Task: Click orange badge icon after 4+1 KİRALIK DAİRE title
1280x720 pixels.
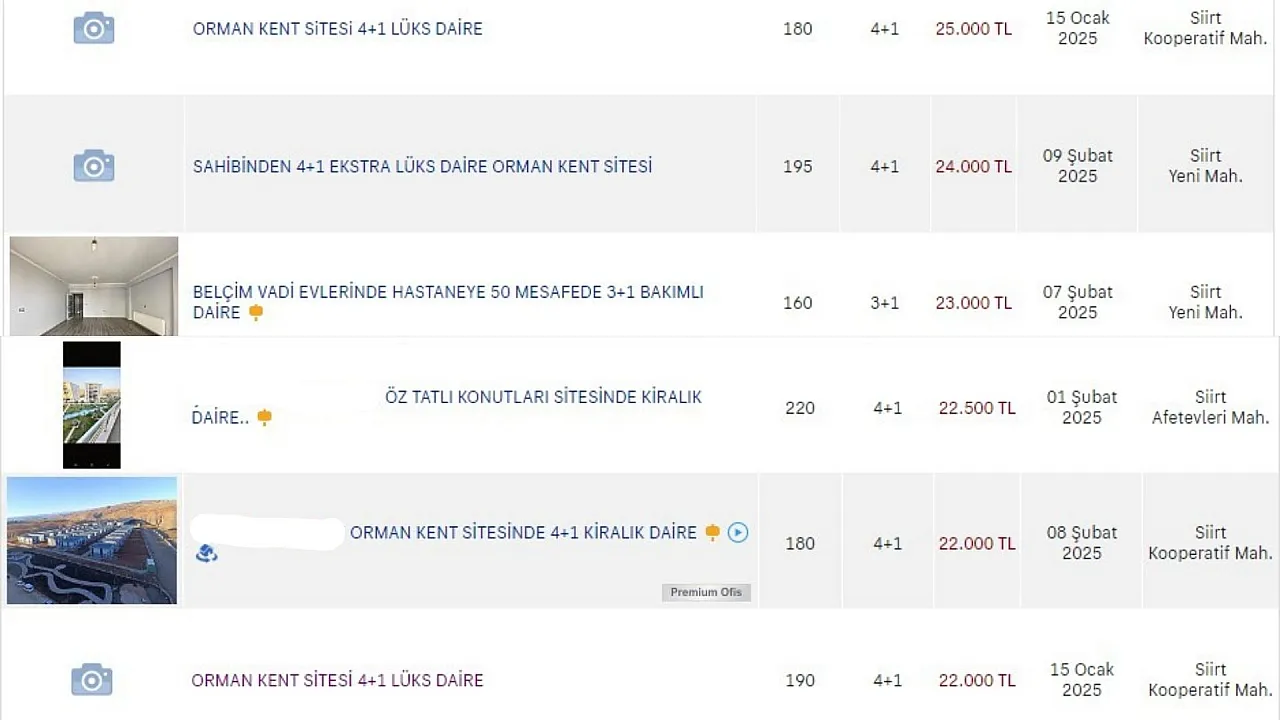Action: tap(712, 532)
